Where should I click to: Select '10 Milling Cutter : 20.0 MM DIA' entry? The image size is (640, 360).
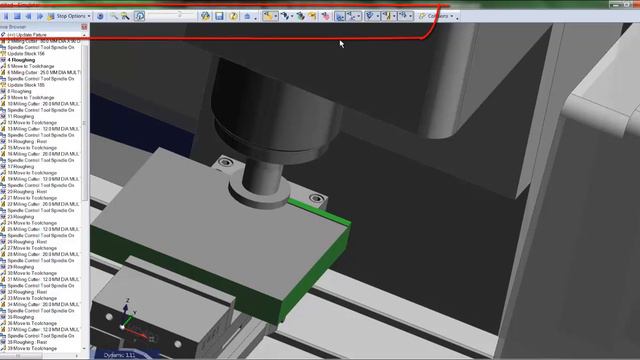coord(43,104)
